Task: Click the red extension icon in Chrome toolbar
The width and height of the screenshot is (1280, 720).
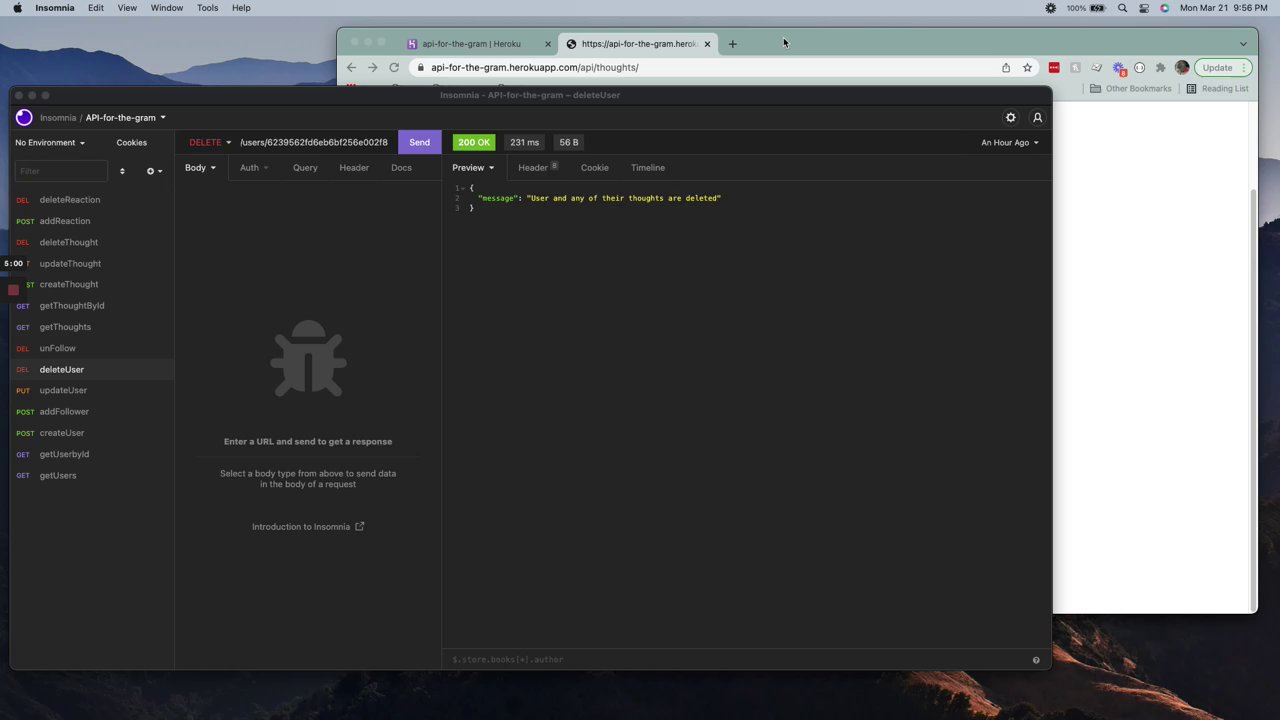Action: click(x=1054, y=67)
